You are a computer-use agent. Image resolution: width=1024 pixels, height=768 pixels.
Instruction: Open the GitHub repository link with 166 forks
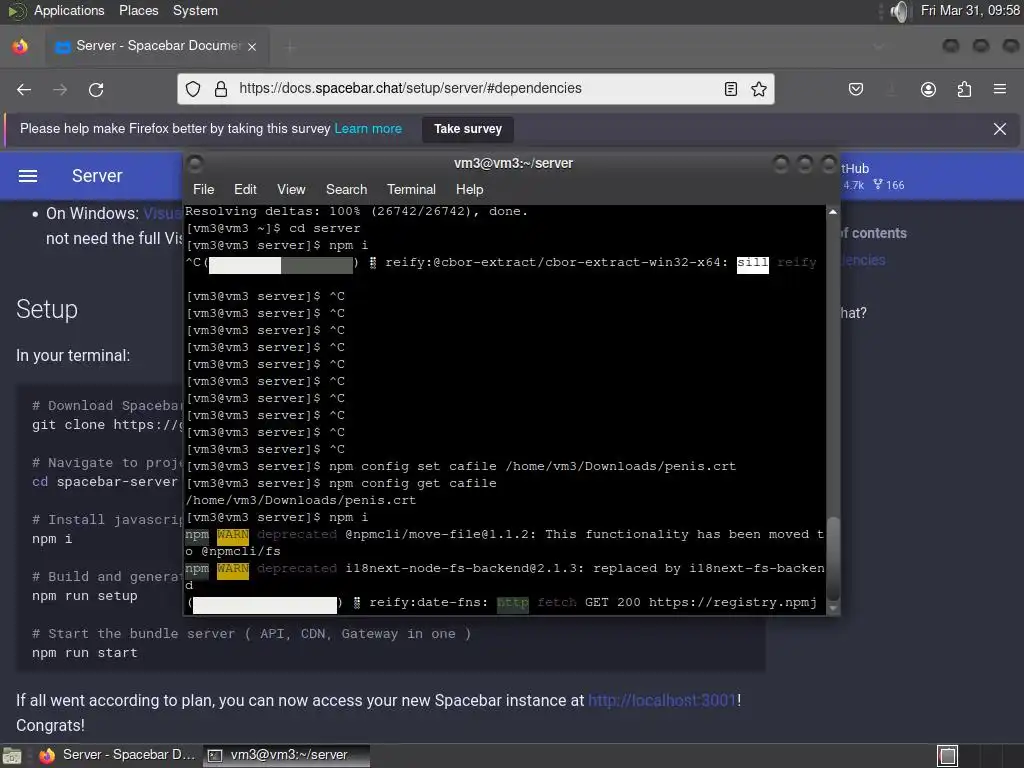872,176
